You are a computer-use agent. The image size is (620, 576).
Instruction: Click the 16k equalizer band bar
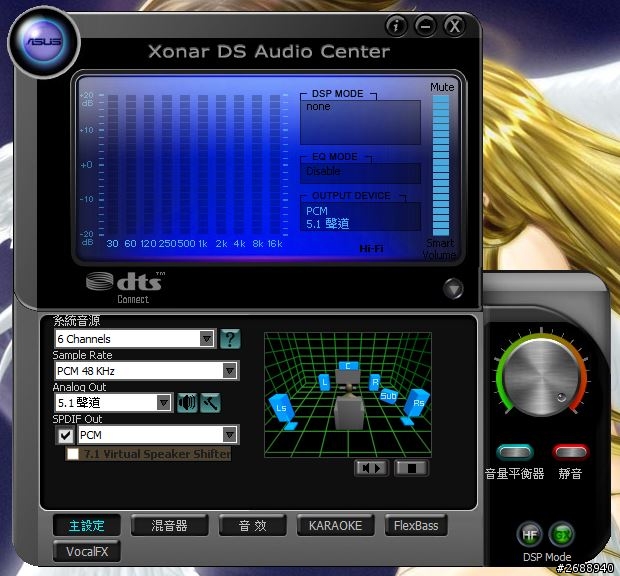(275, 164)
